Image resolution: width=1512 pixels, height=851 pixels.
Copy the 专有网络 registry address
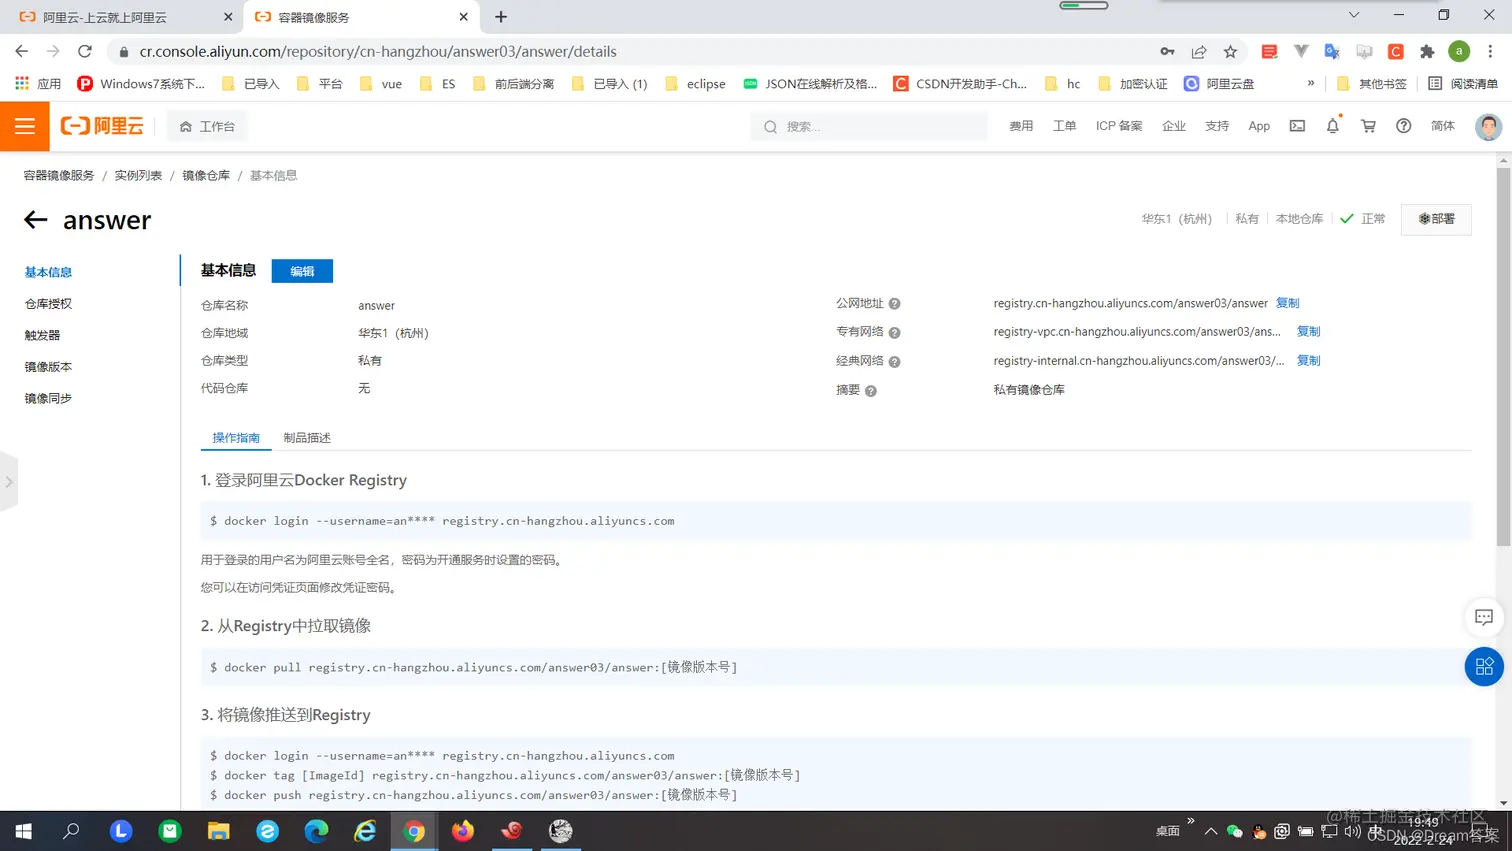[x=1308, y=331]
